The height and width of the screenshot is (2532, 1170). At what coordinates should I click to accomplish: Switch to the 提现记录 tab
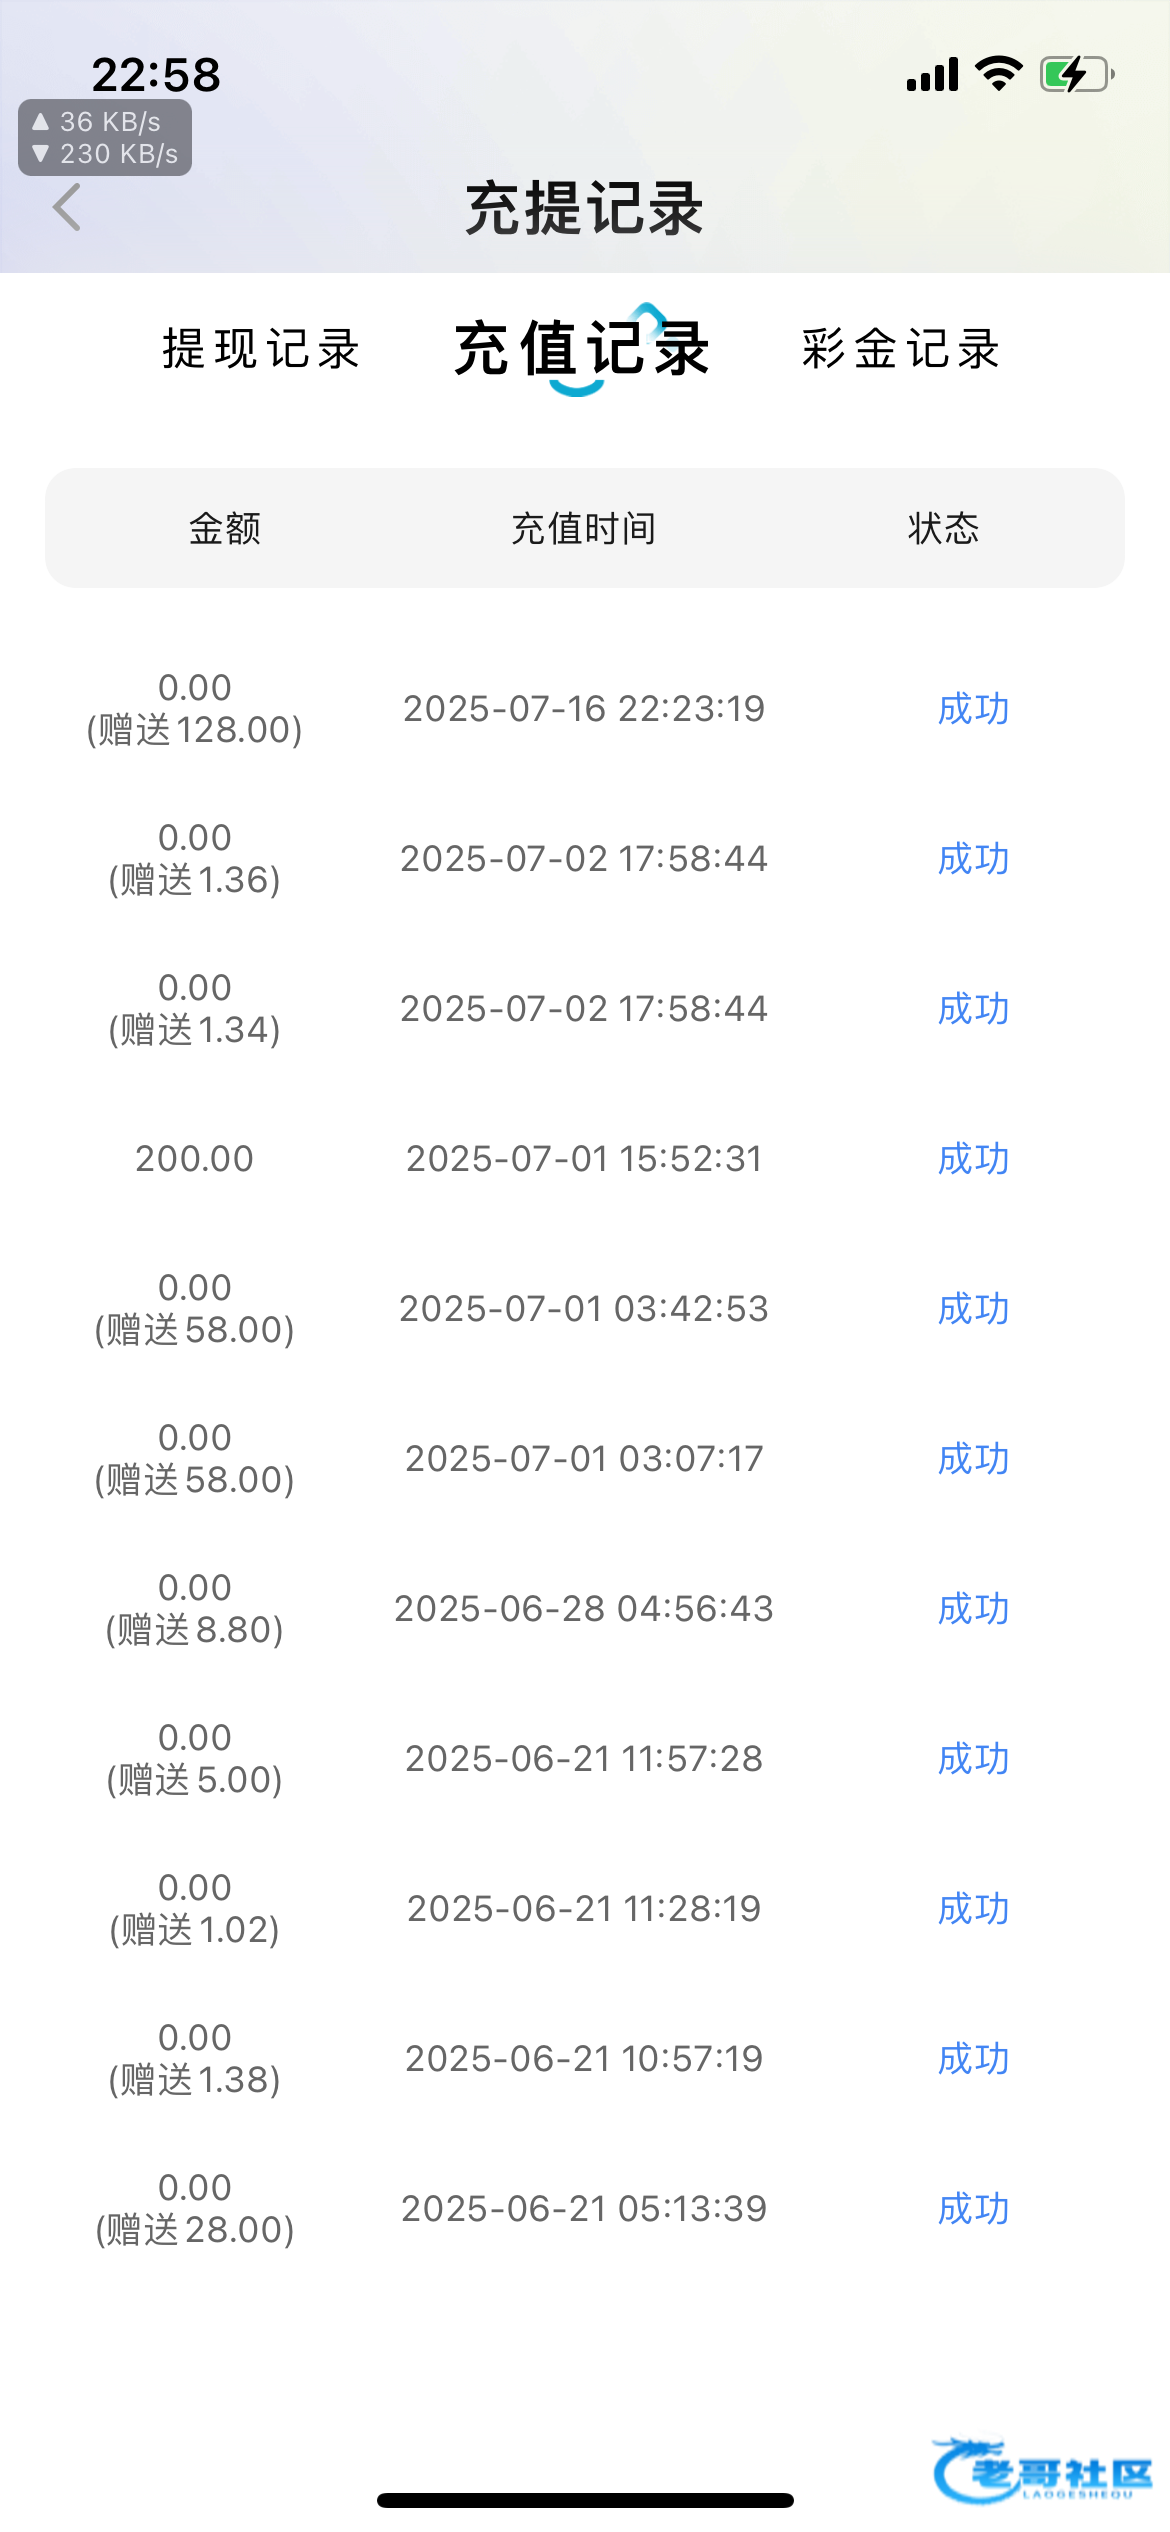click(x=261, y=349)
